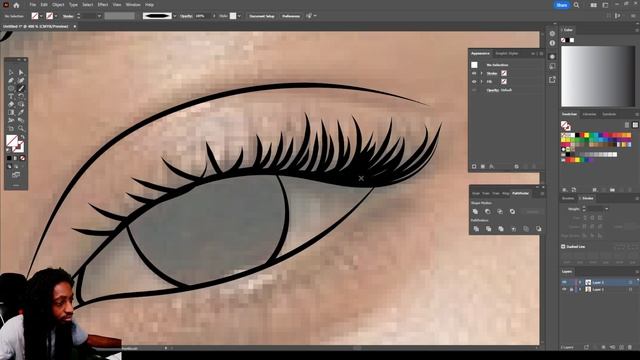
Task: Select the Selection tool arrow in toolbar
Action: [11, 72]
